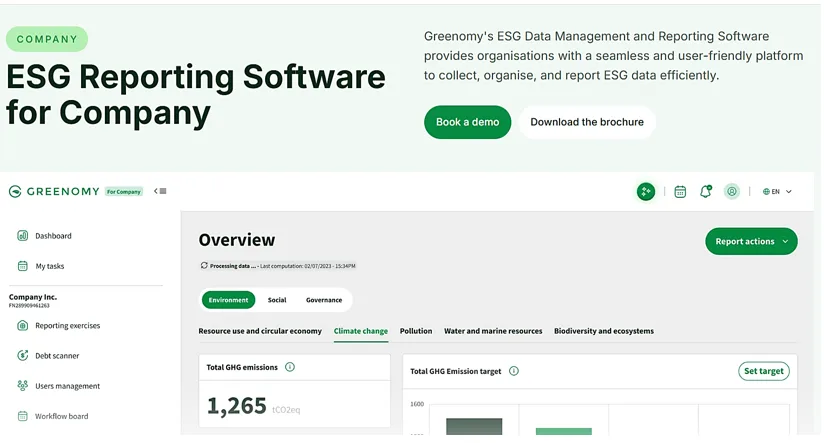Viewport: 824px width, 443px height.
Task: Click the globe language icon
Action: 766,192
